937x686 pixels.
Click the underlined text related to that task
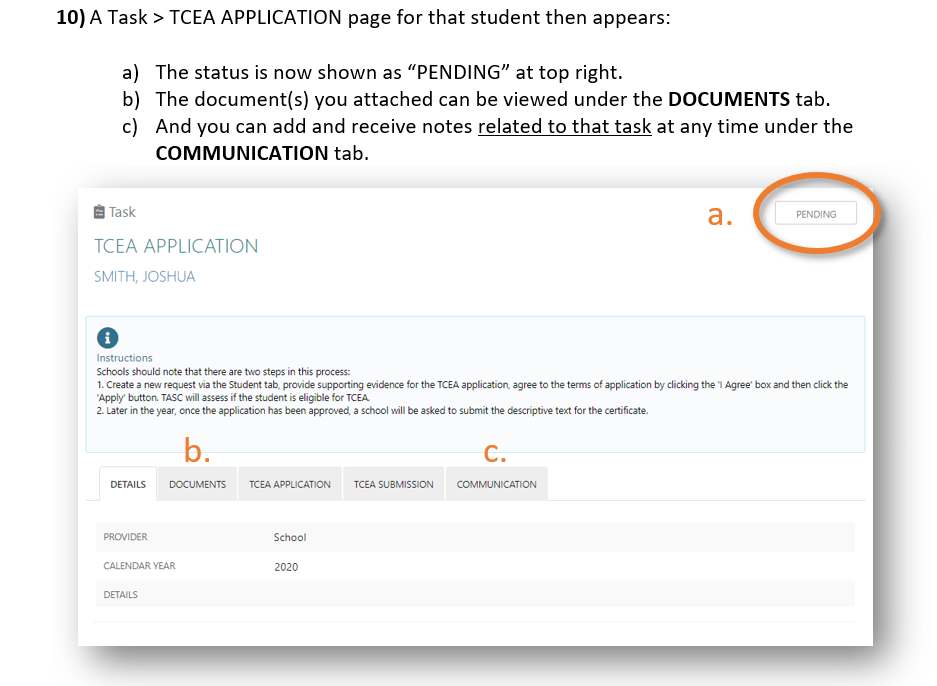[564, 126]
